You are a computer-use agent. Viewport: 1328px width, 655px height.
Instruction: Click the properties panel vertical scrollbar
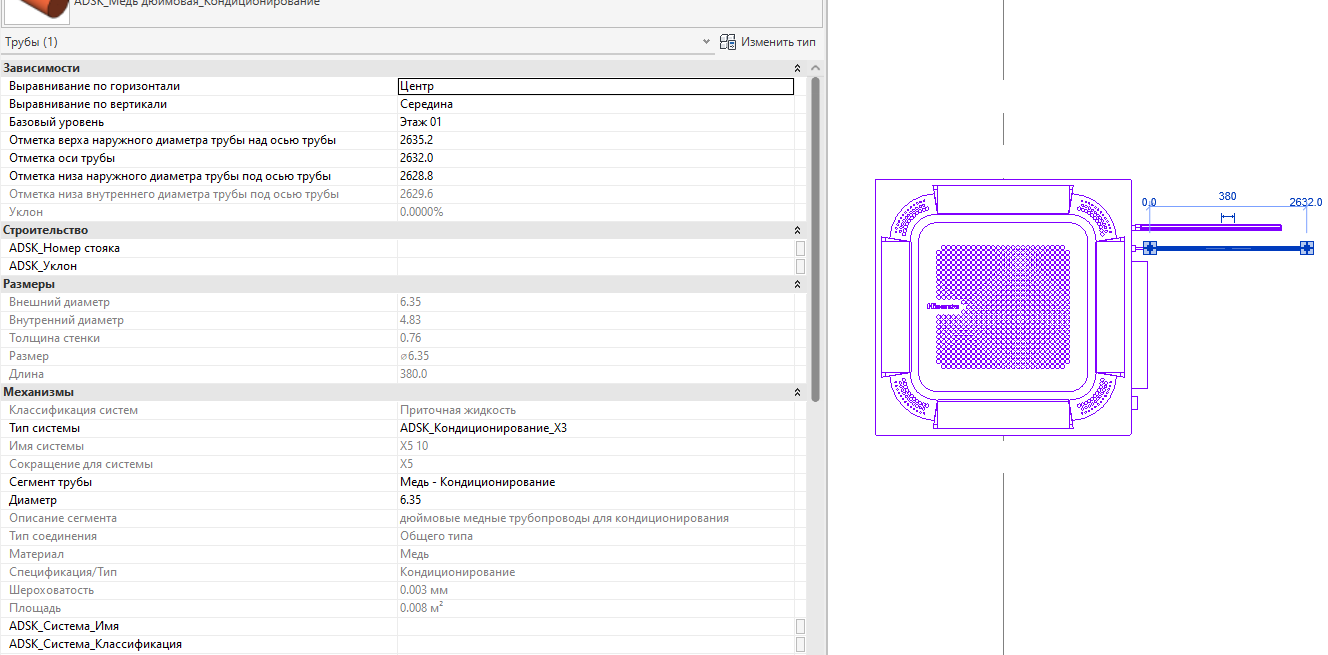815,240
